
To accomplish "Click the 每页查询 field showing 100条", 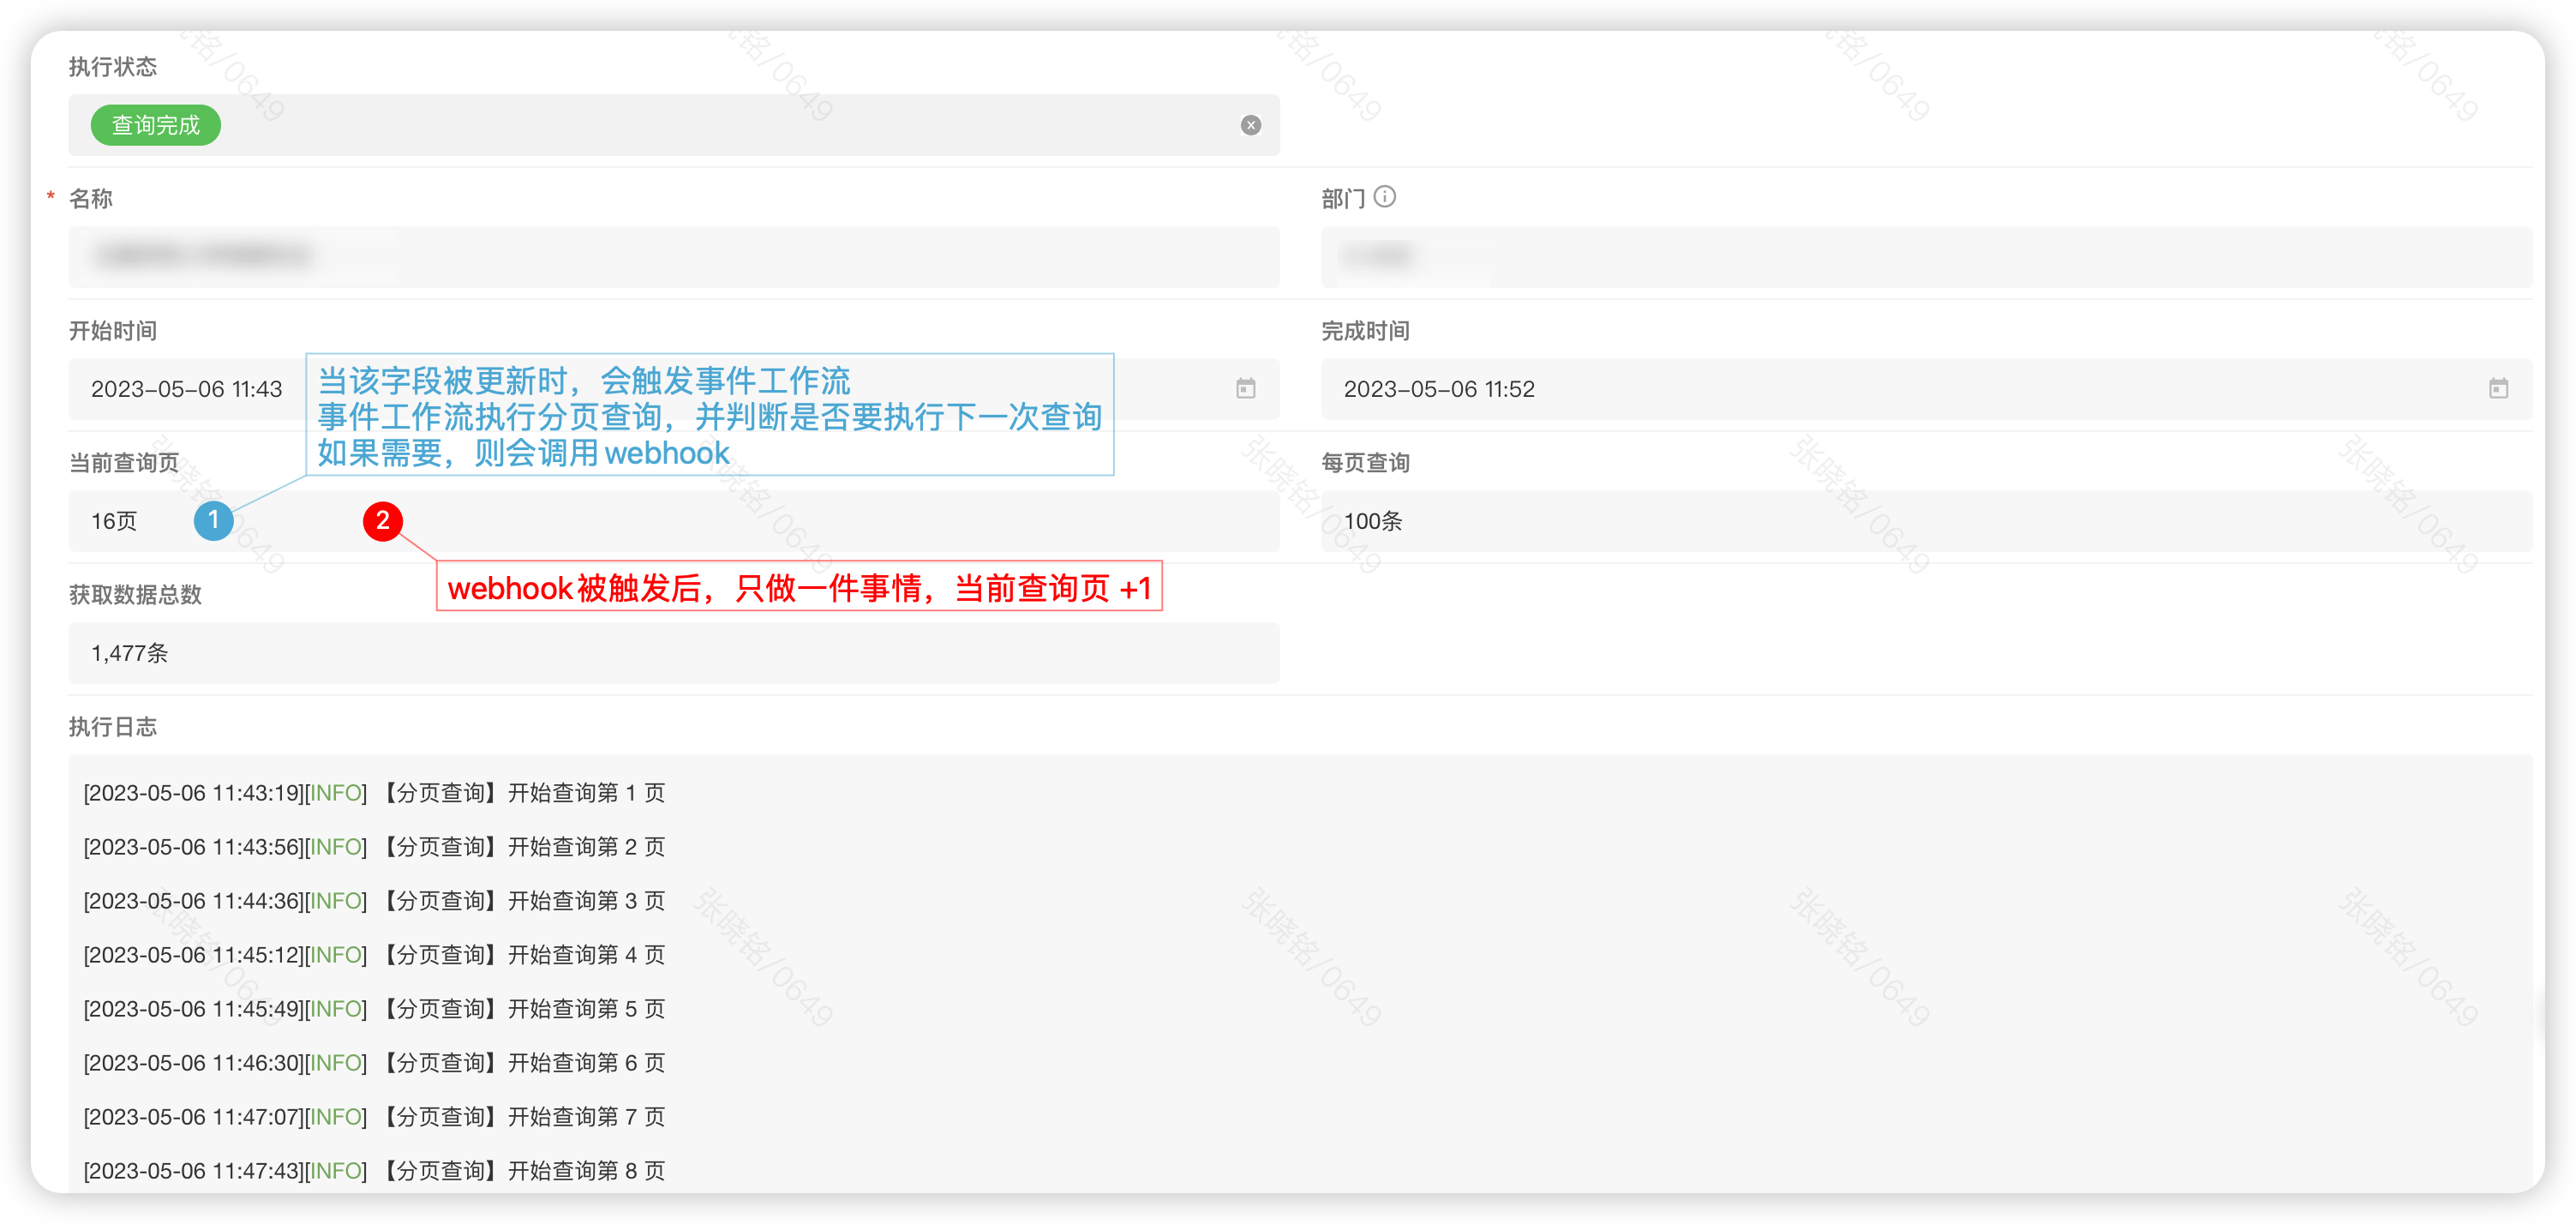I will click(x=1372, y=521).
